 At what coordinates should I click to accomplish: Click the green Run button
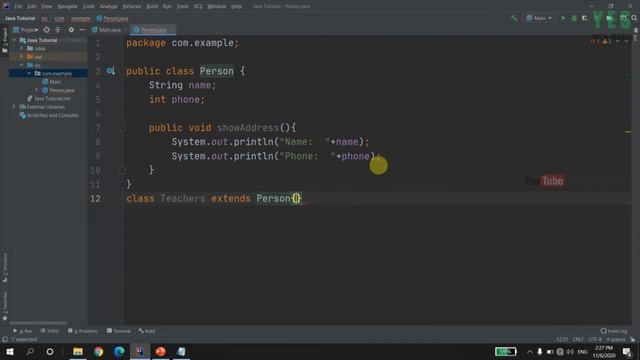click(x=563, y=18)
